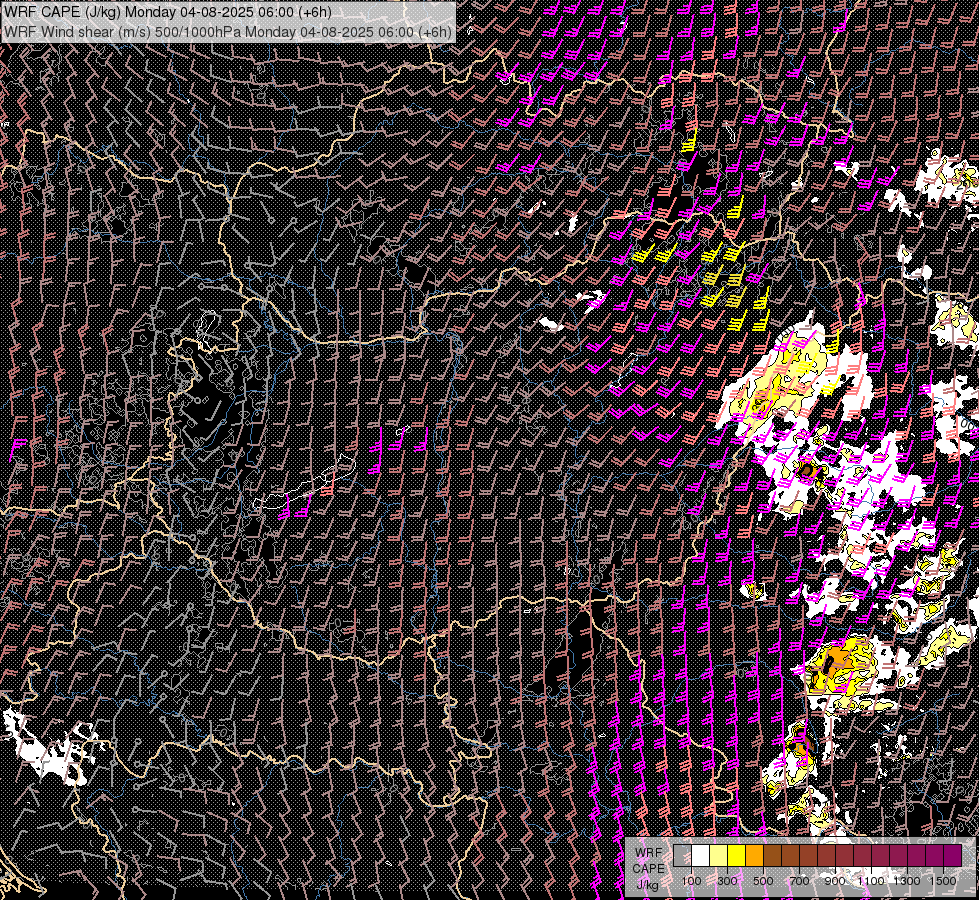979x900 pixels.
Task: Select the rightmost magenta-purple legend swatch
Action: point(953,856)
